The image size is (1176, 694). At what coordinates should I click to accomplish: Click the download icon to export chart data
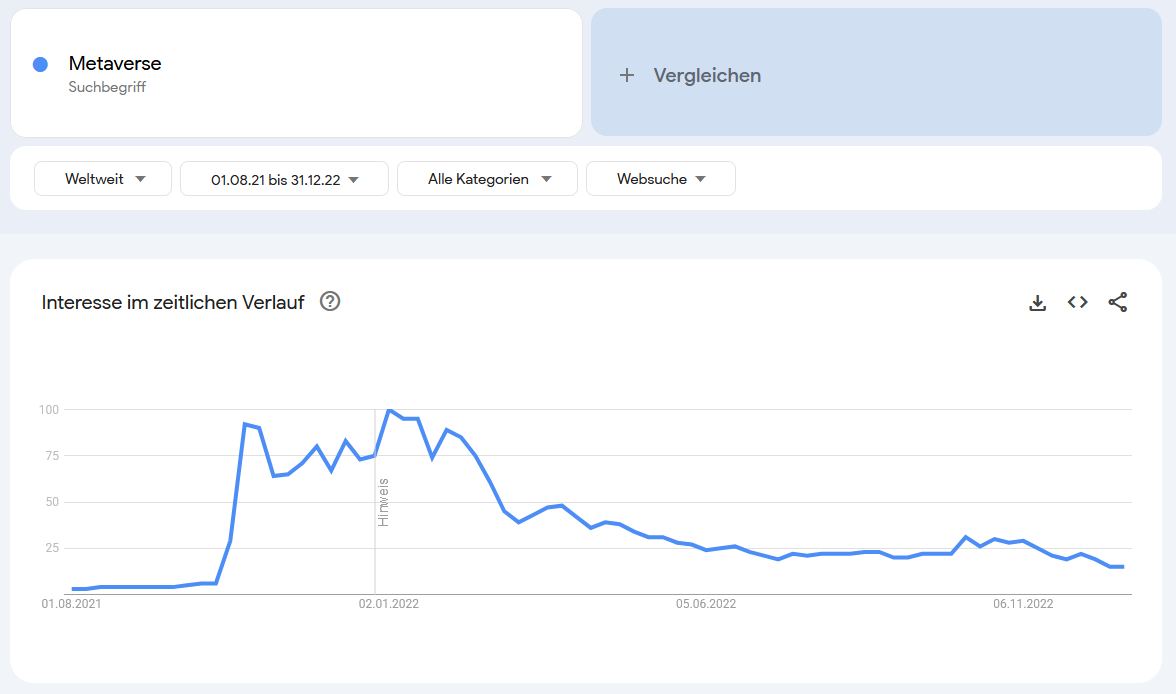pos(1038,301)
